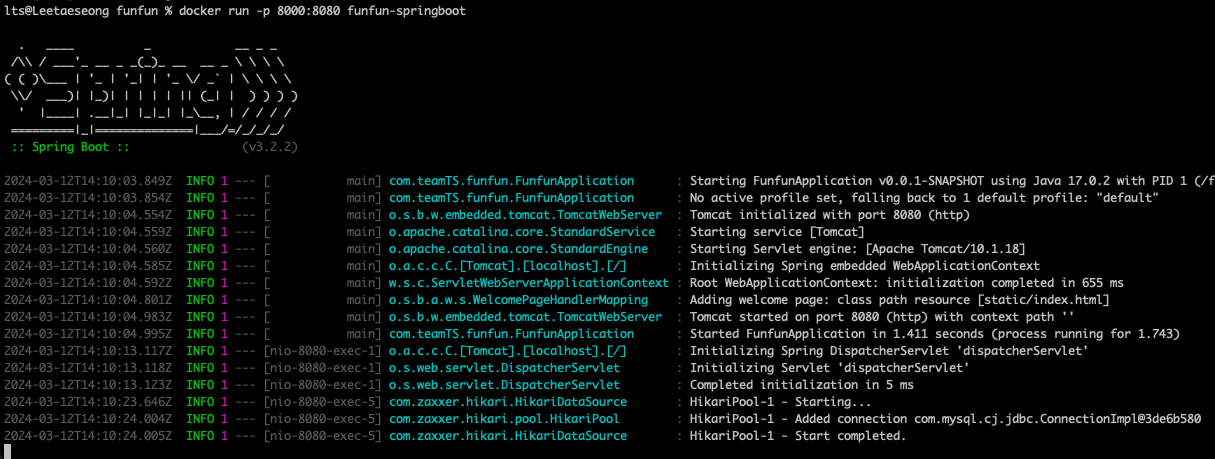This screenshot has width=1215, height=459.
Task: Click 'No active profile set' log message
Action: tap(924, 198)
